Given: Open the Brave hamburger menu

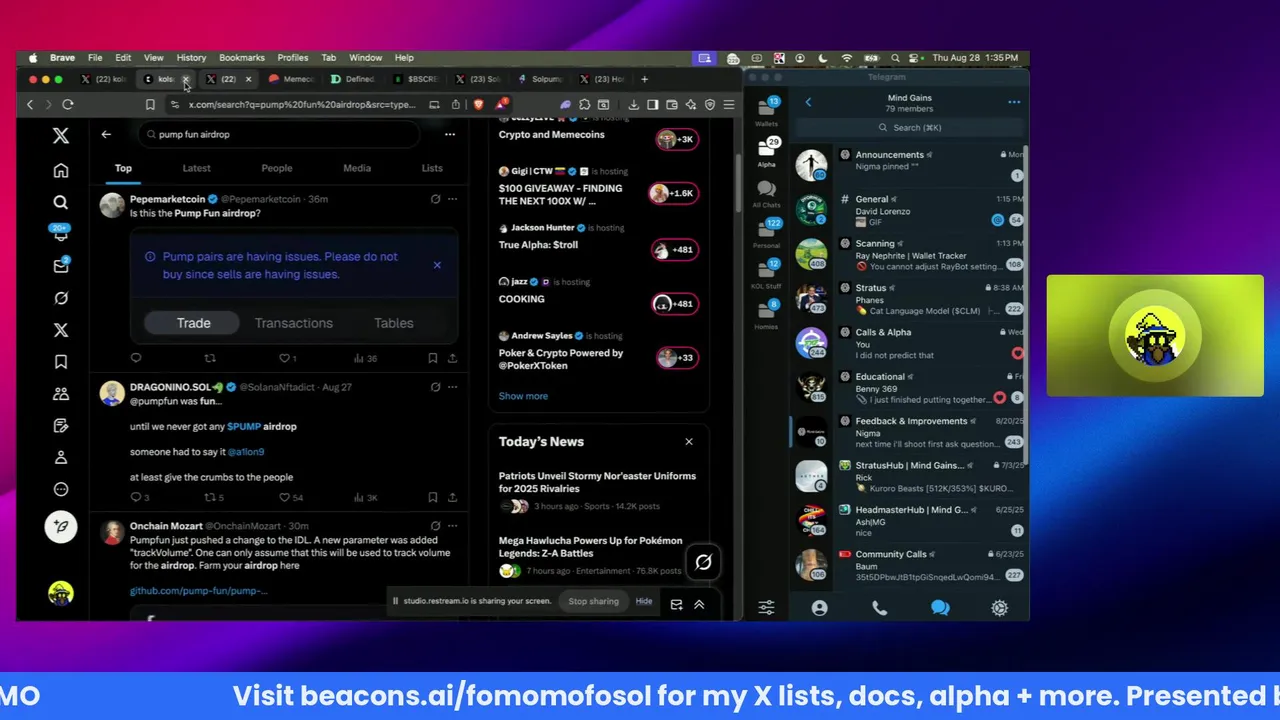Looking at the screenshot, I should [729, 104].
